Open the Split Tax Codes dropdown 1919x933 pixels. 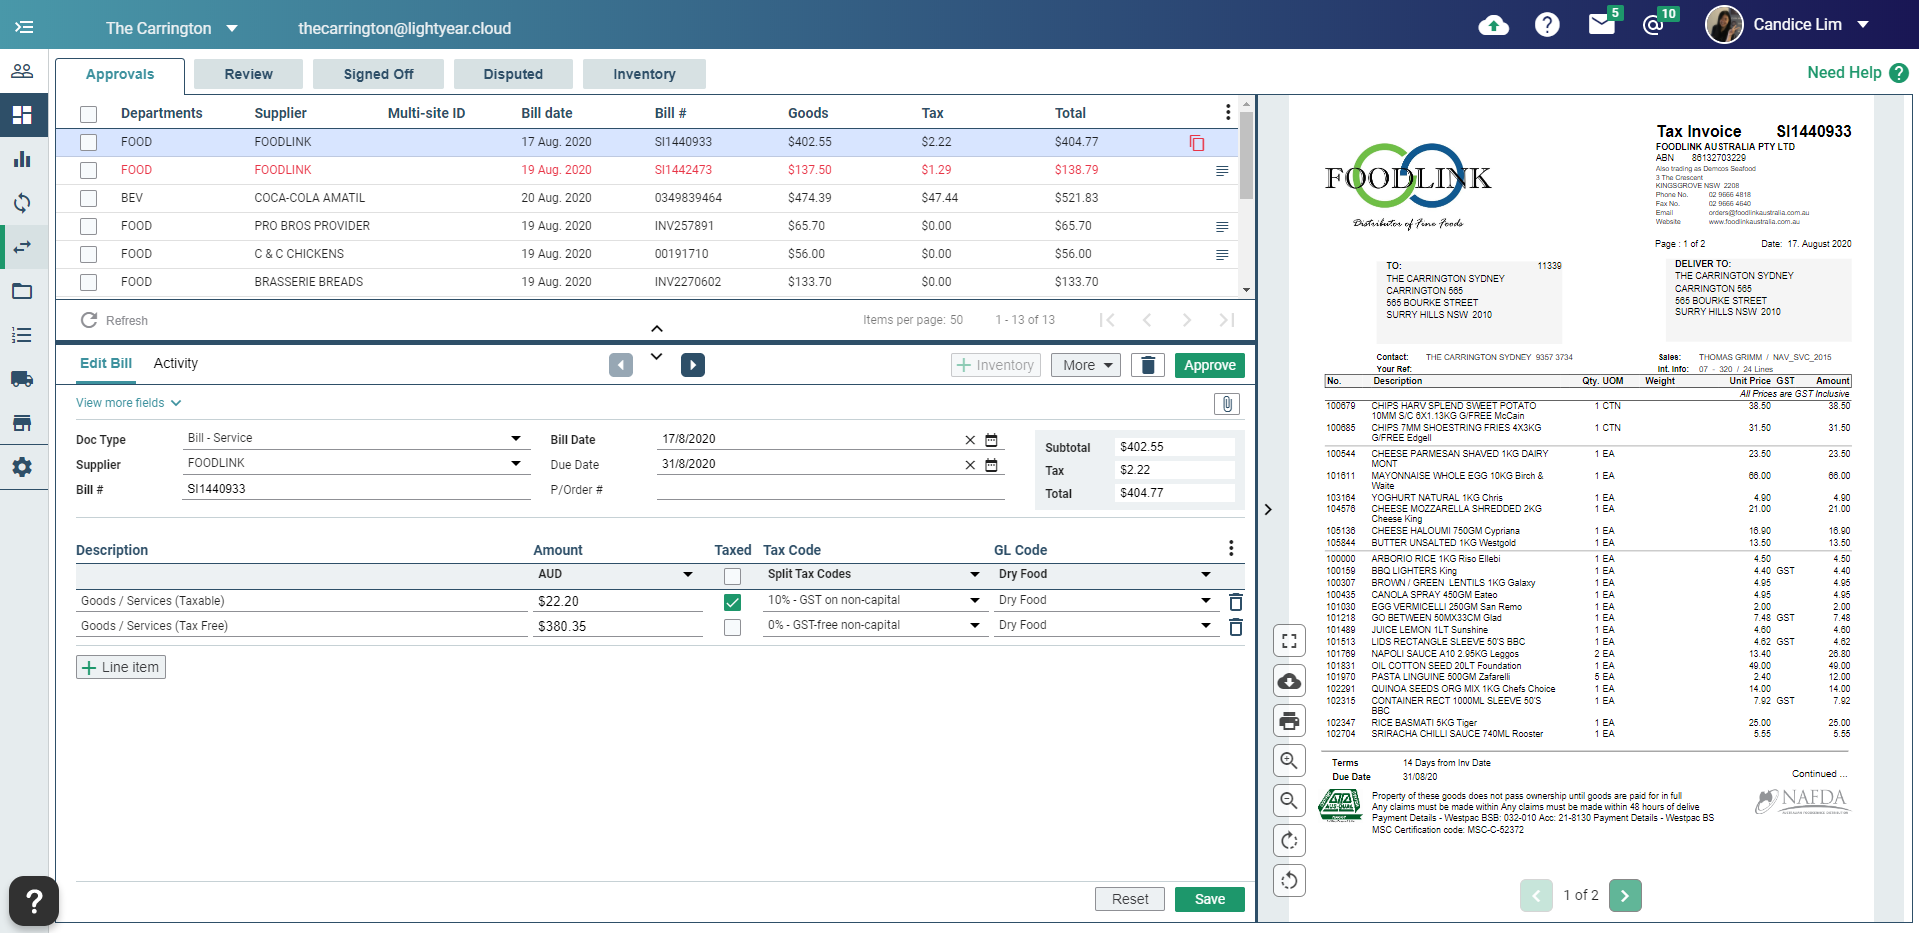point(873,574)
